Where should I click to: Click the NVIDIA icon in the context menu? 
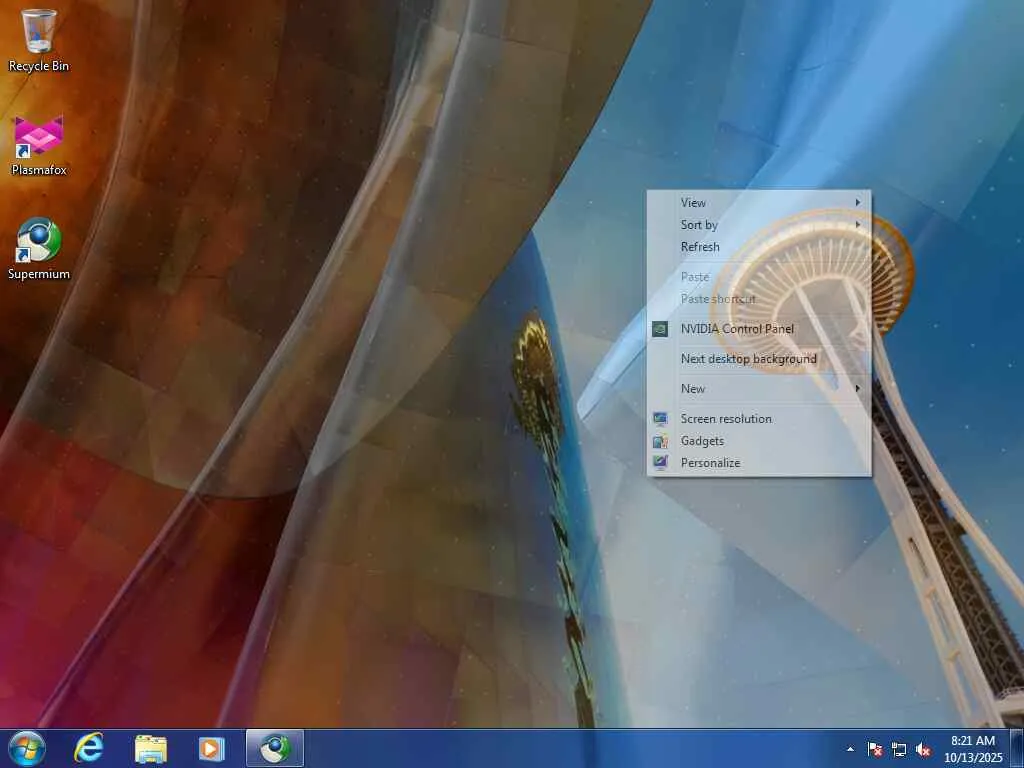(660, 329)
